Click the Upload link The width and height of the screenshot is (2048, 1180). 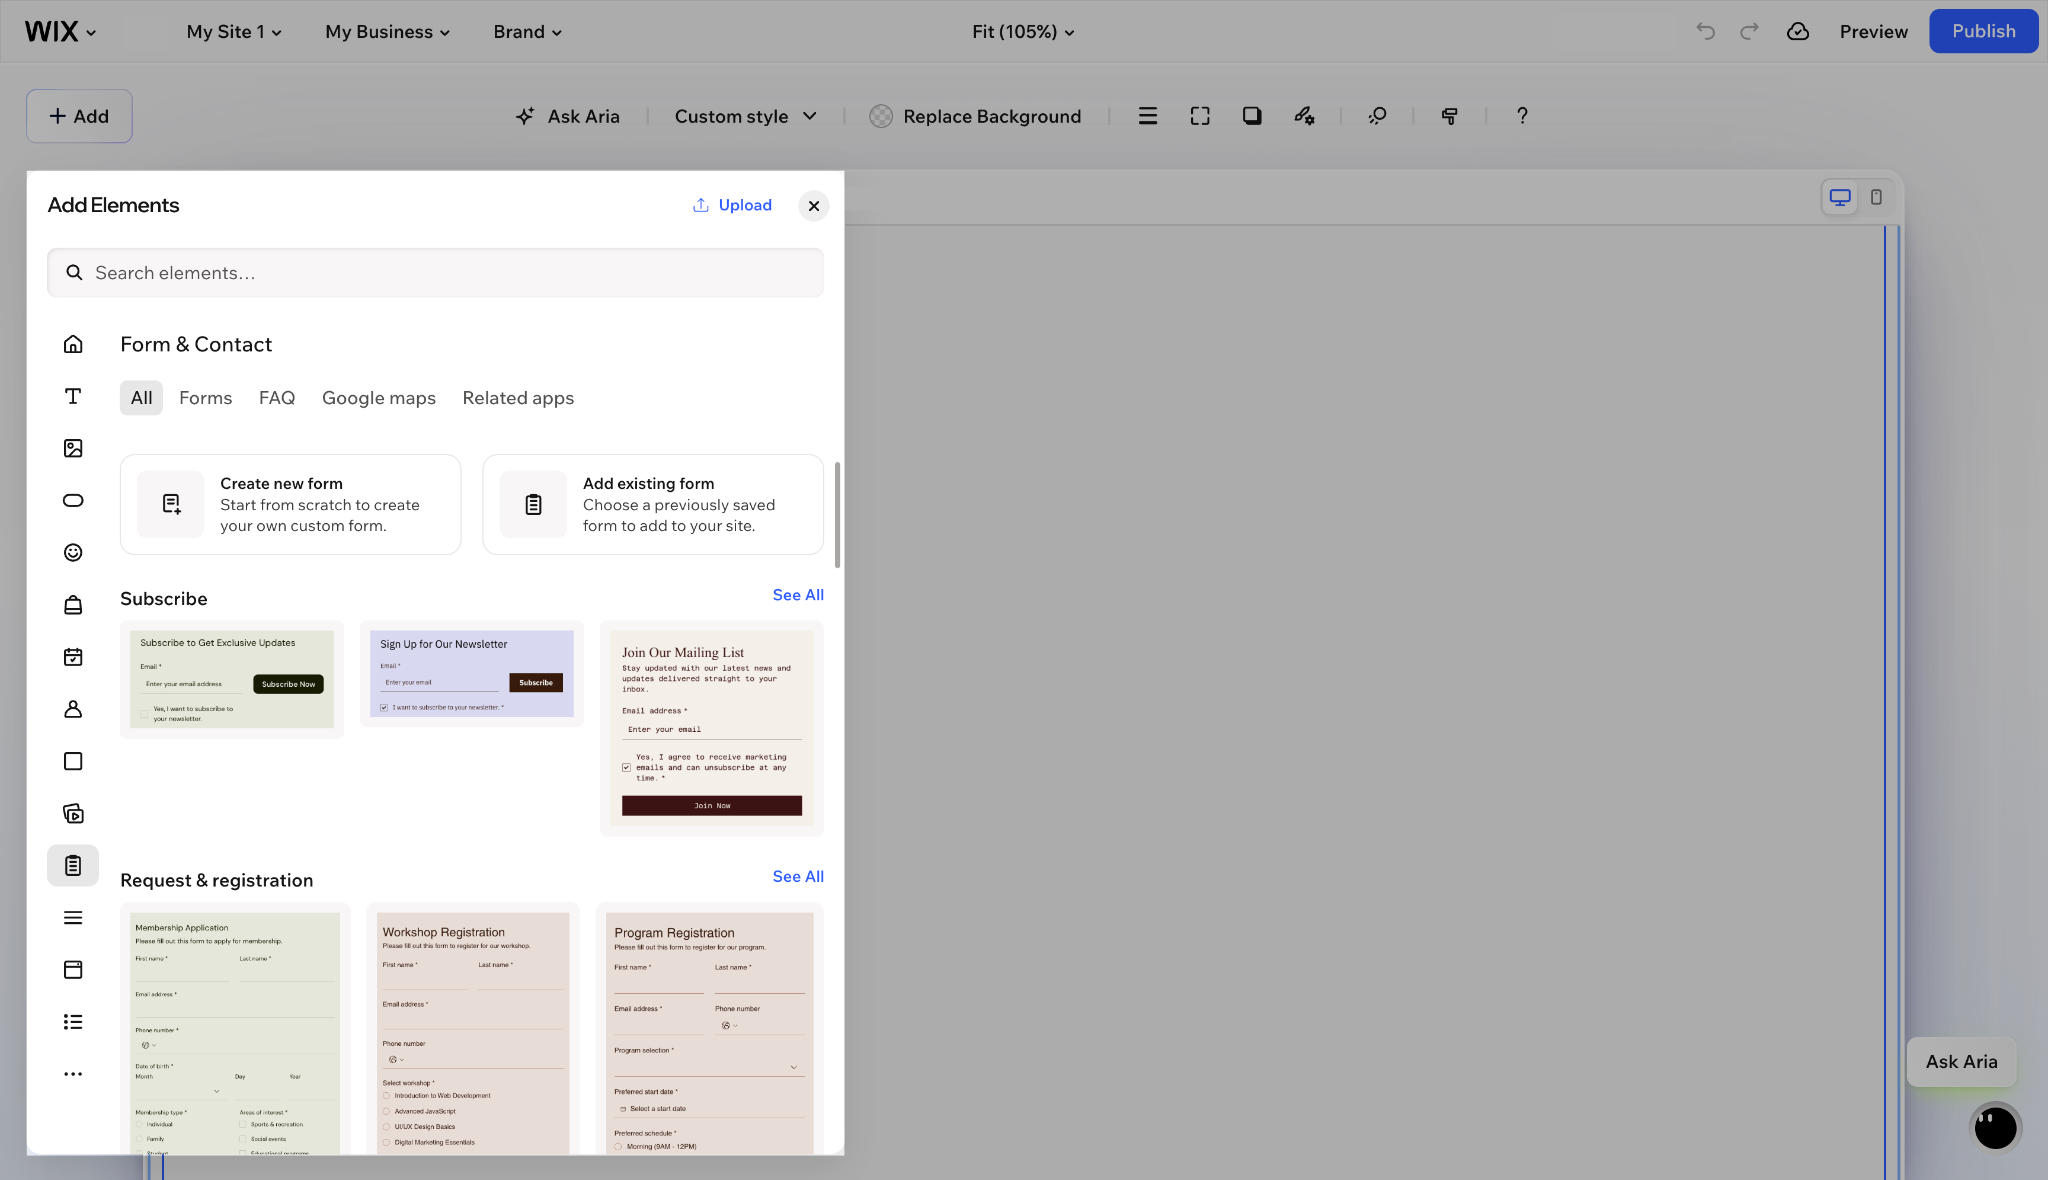733,205
